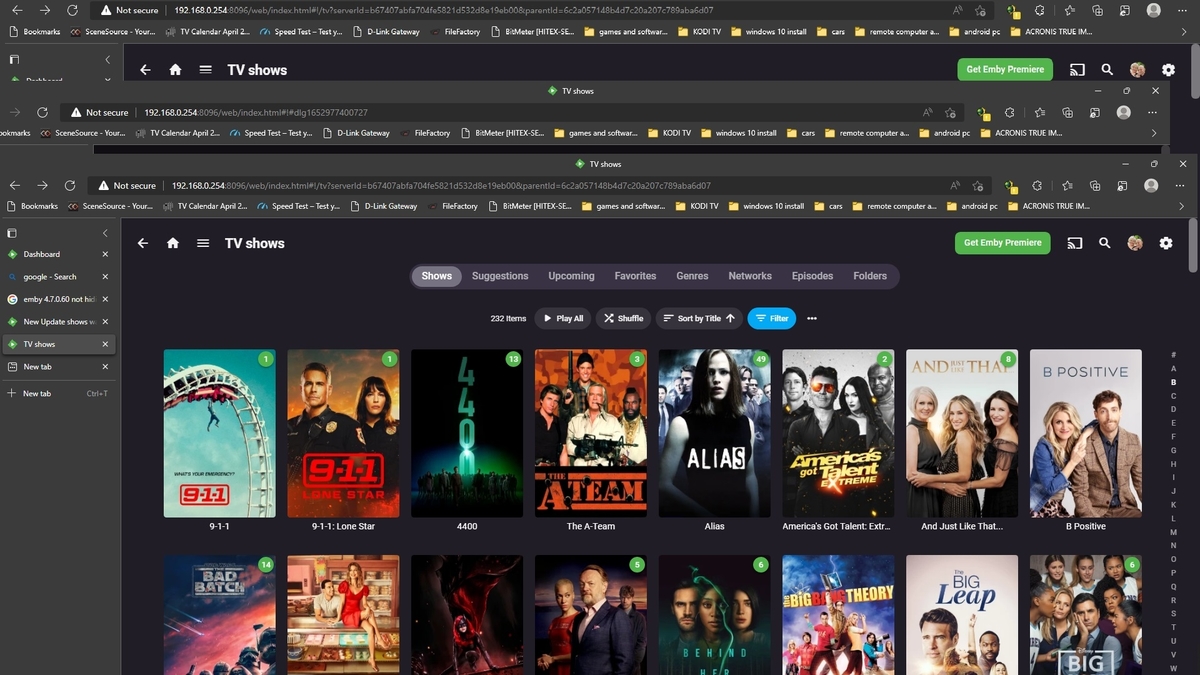Open the 4400 show poster
This screenshot has height=675, width=1200.
click(x=467, y=433)
